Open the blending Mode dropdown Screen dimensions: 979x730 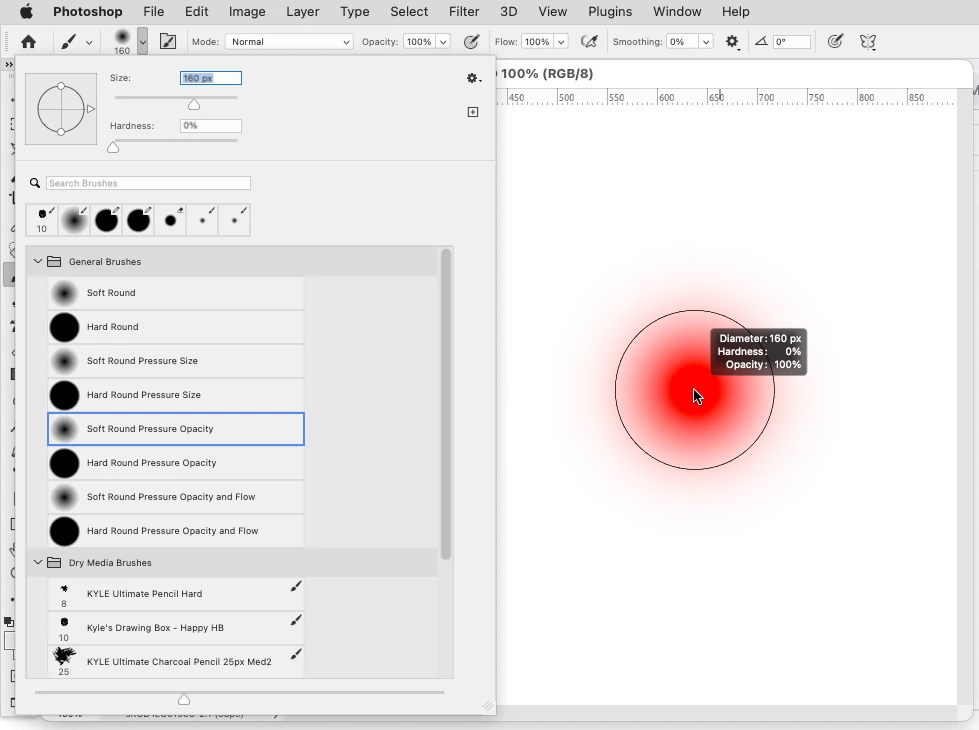tap(288, 42)
